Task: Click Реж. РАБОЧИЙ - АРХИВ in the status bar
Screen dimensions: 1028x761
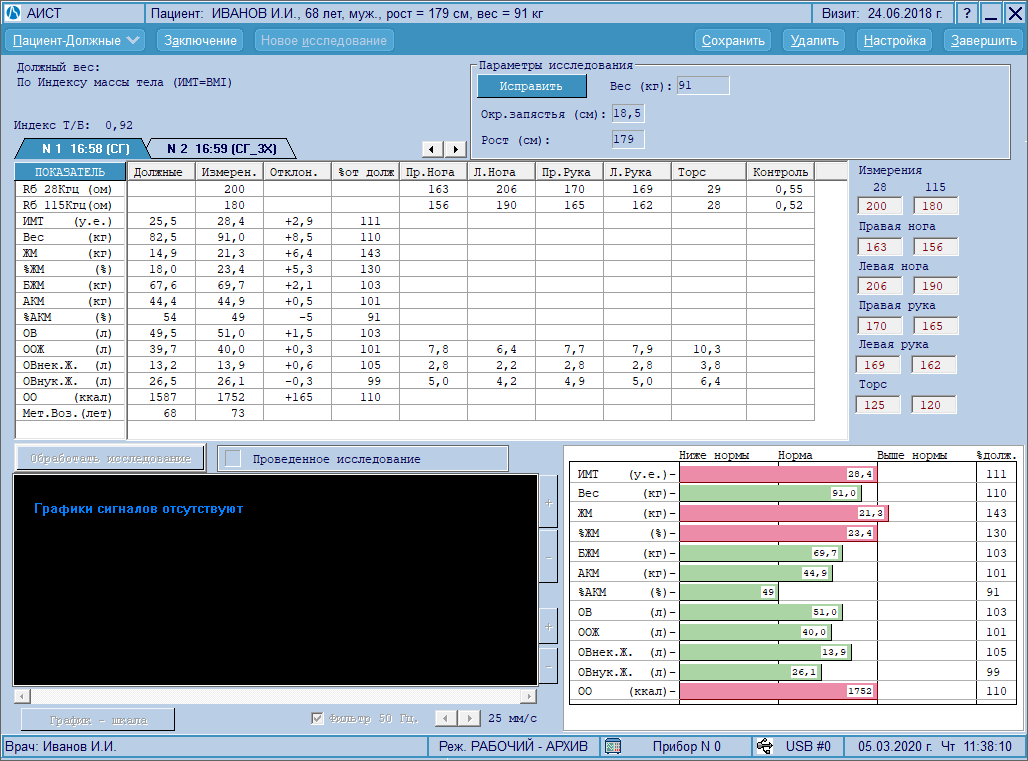Action: (513, 747)
